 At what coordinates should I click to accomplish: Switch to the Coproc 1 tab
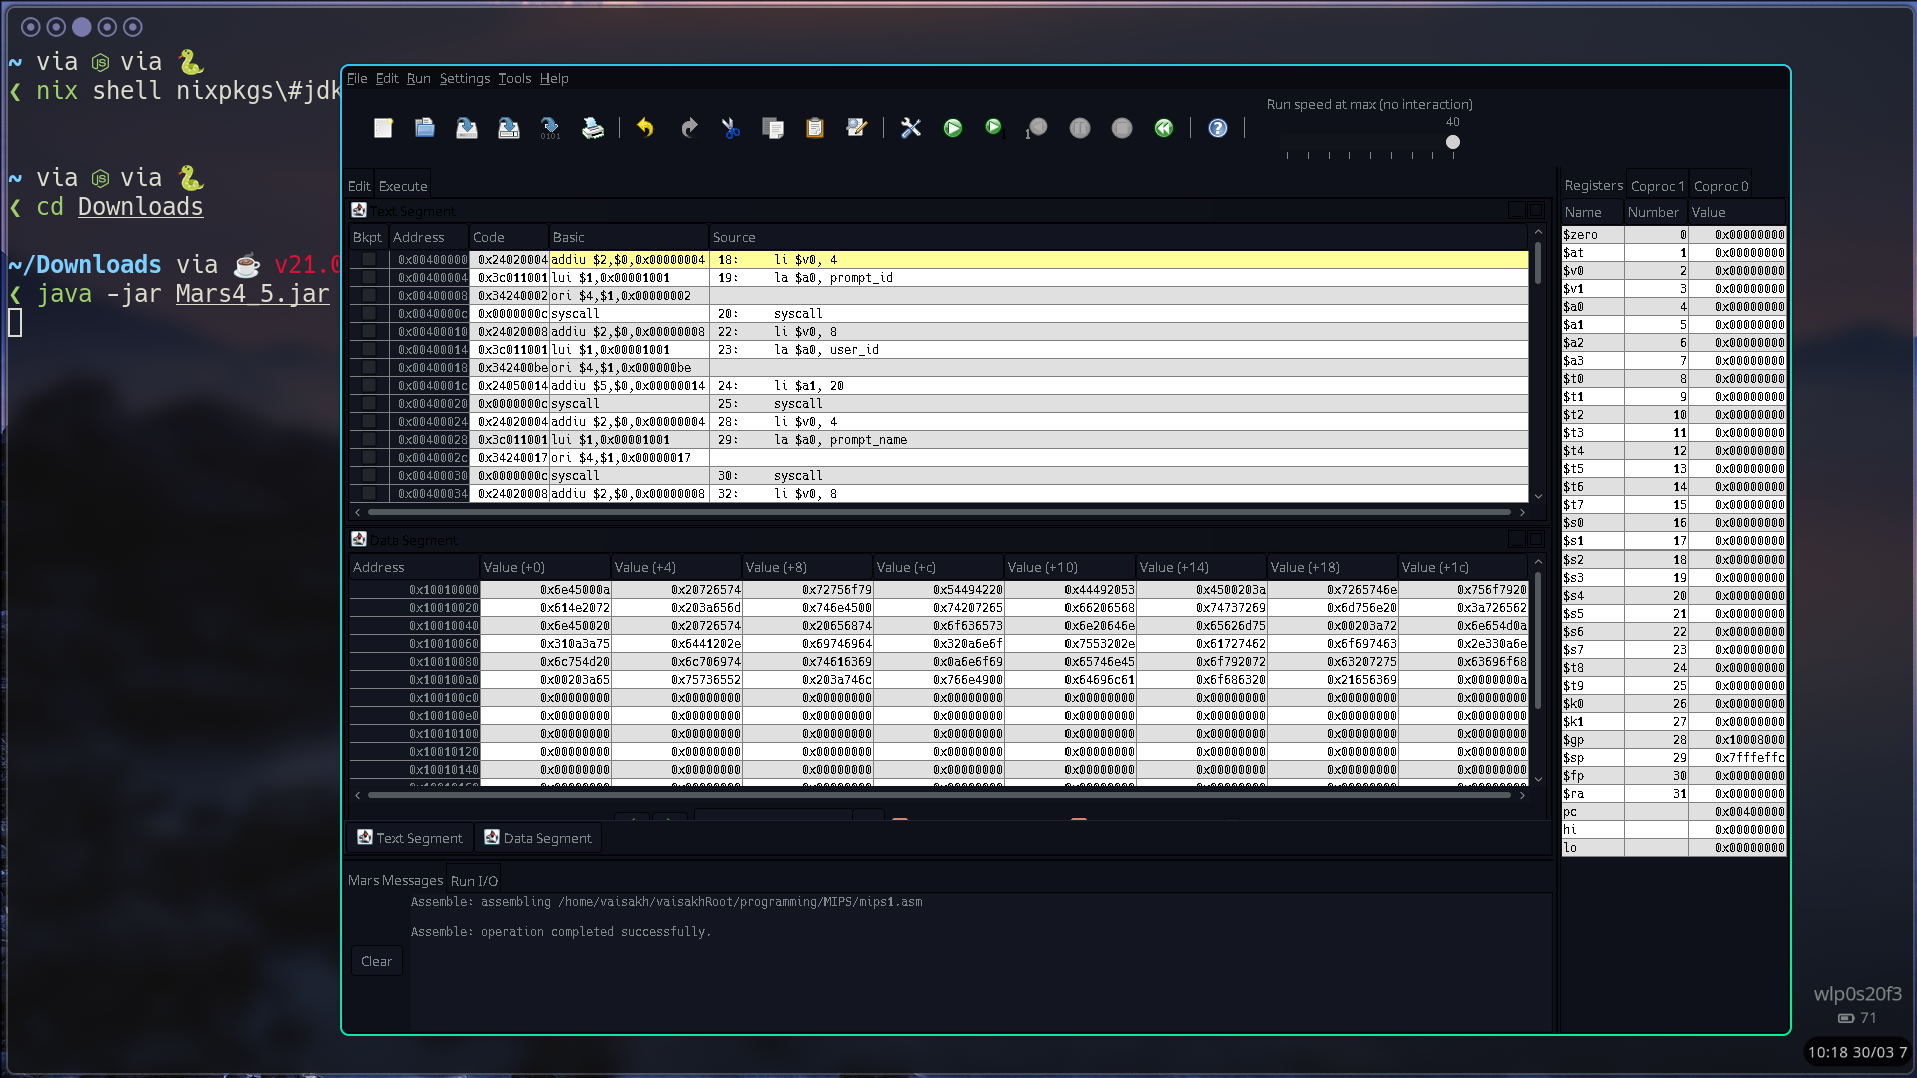[1656, 186]
